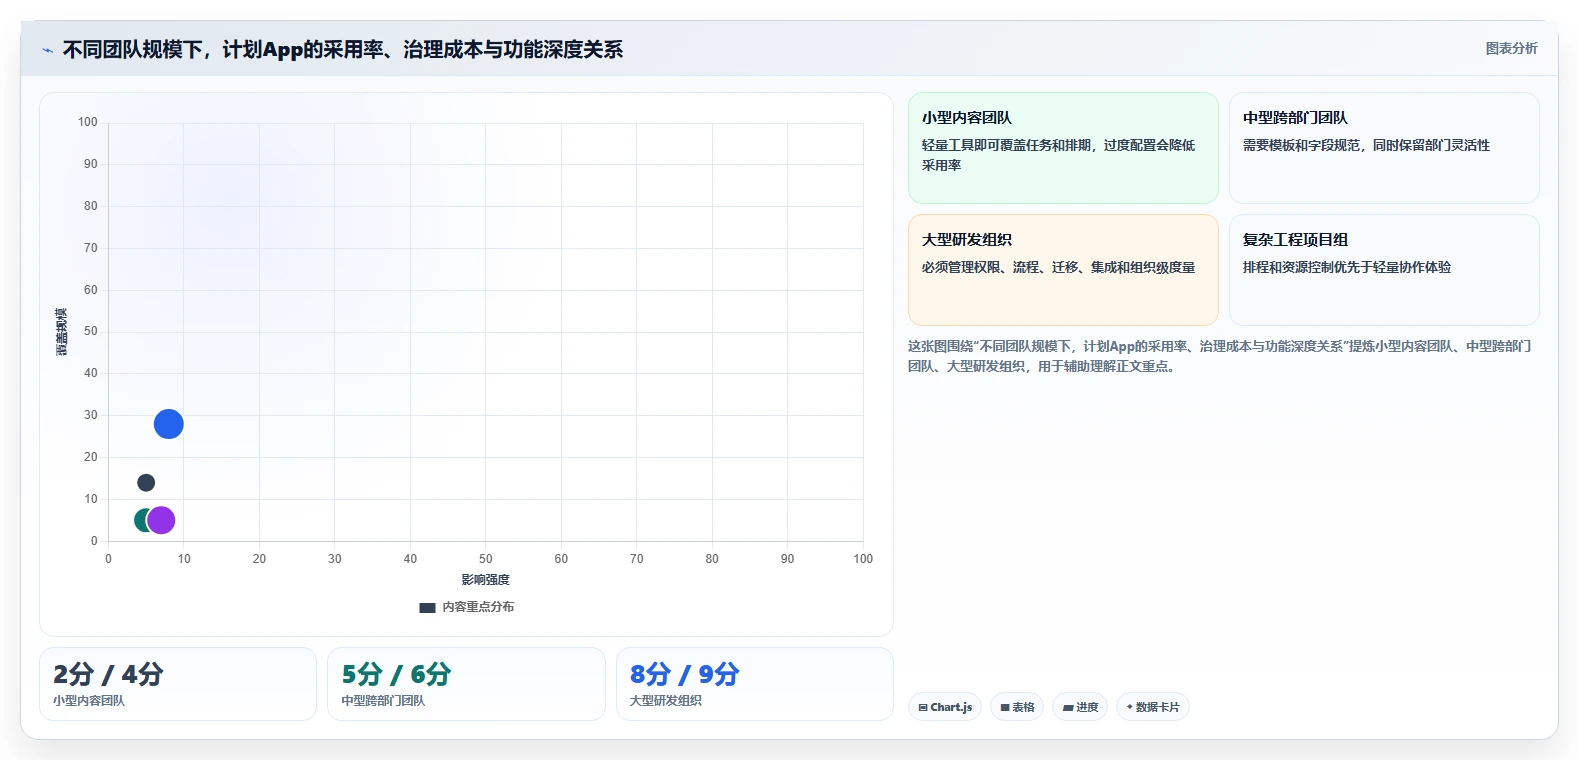Click the description 轻量工具即可覆盖任务和排期

click(x=1058, y=155)
